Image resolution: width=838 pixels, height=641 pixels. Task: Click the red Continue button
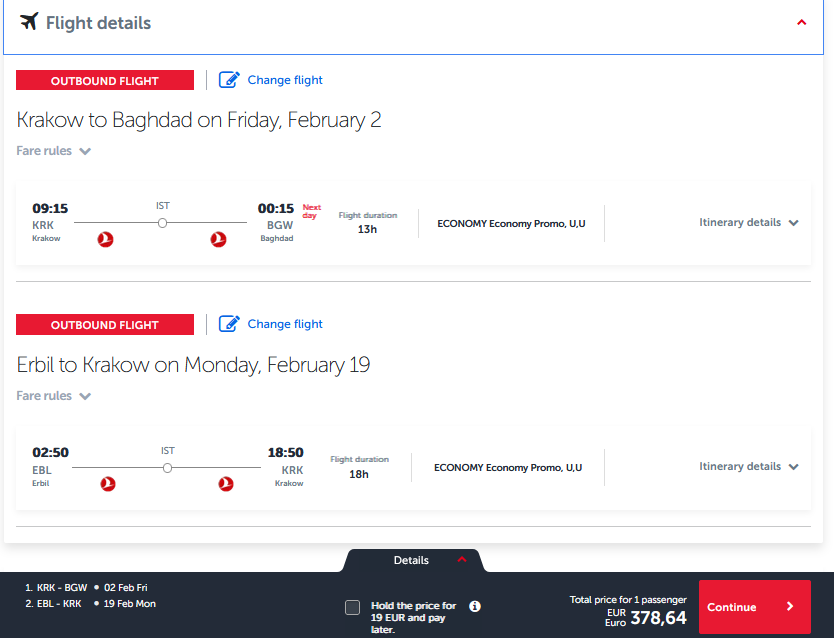[x=754, y=607]
